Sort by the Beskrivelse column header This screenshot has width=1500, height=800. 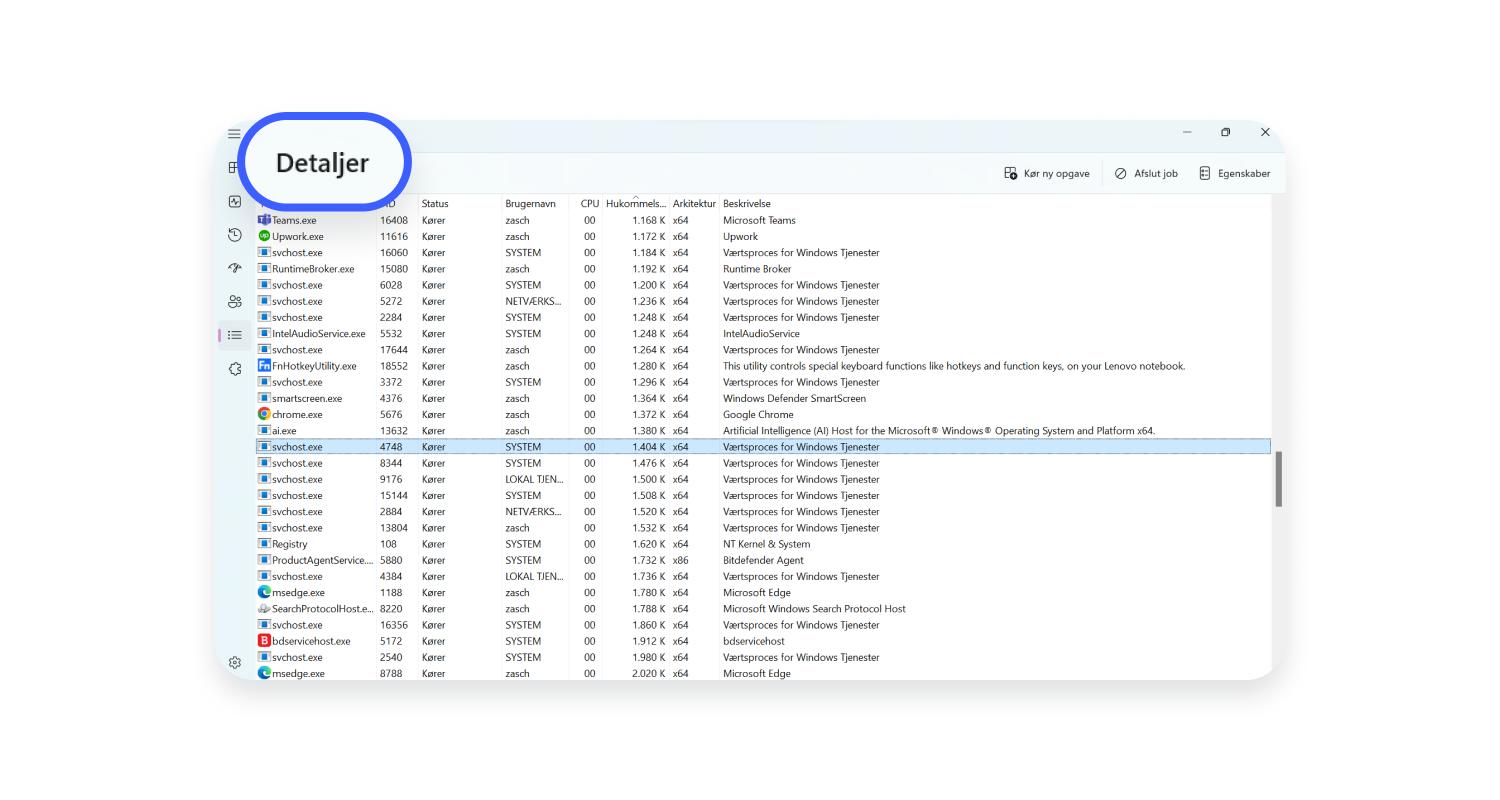747,204
